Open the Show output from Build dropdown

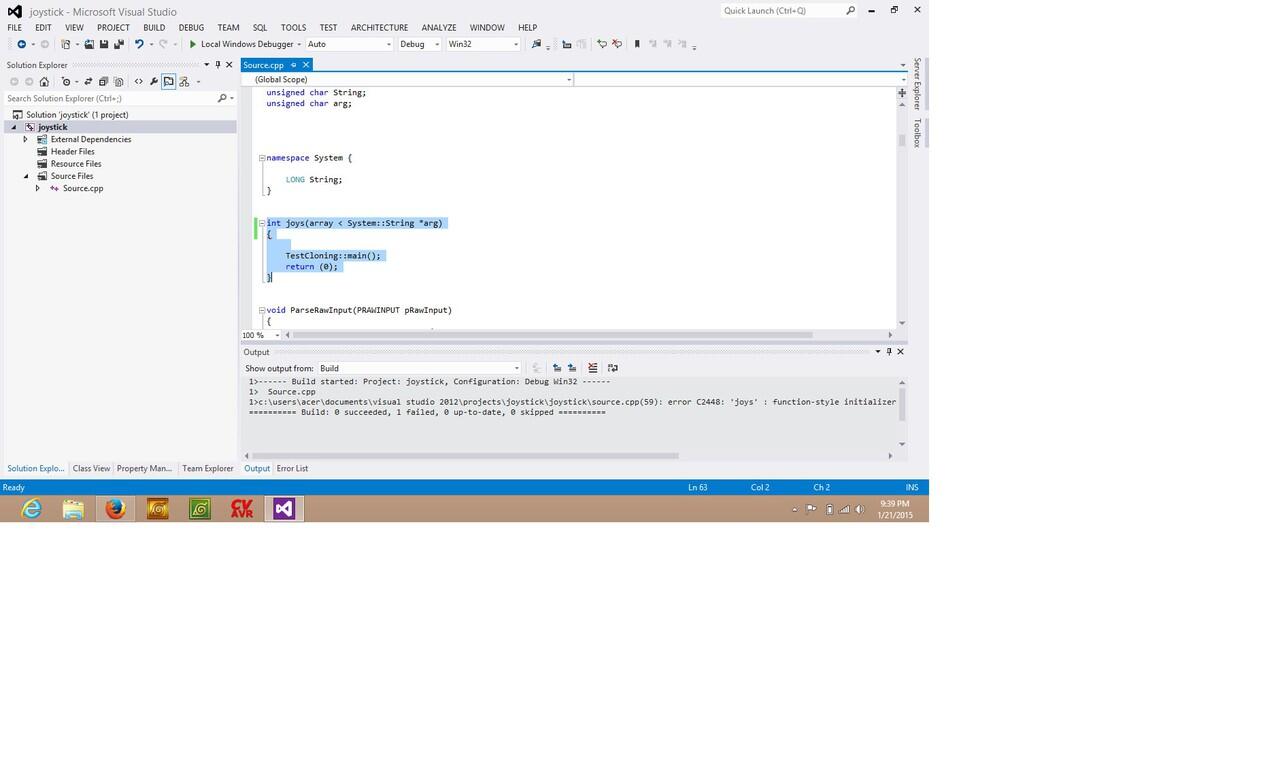(x=419, y=368)
